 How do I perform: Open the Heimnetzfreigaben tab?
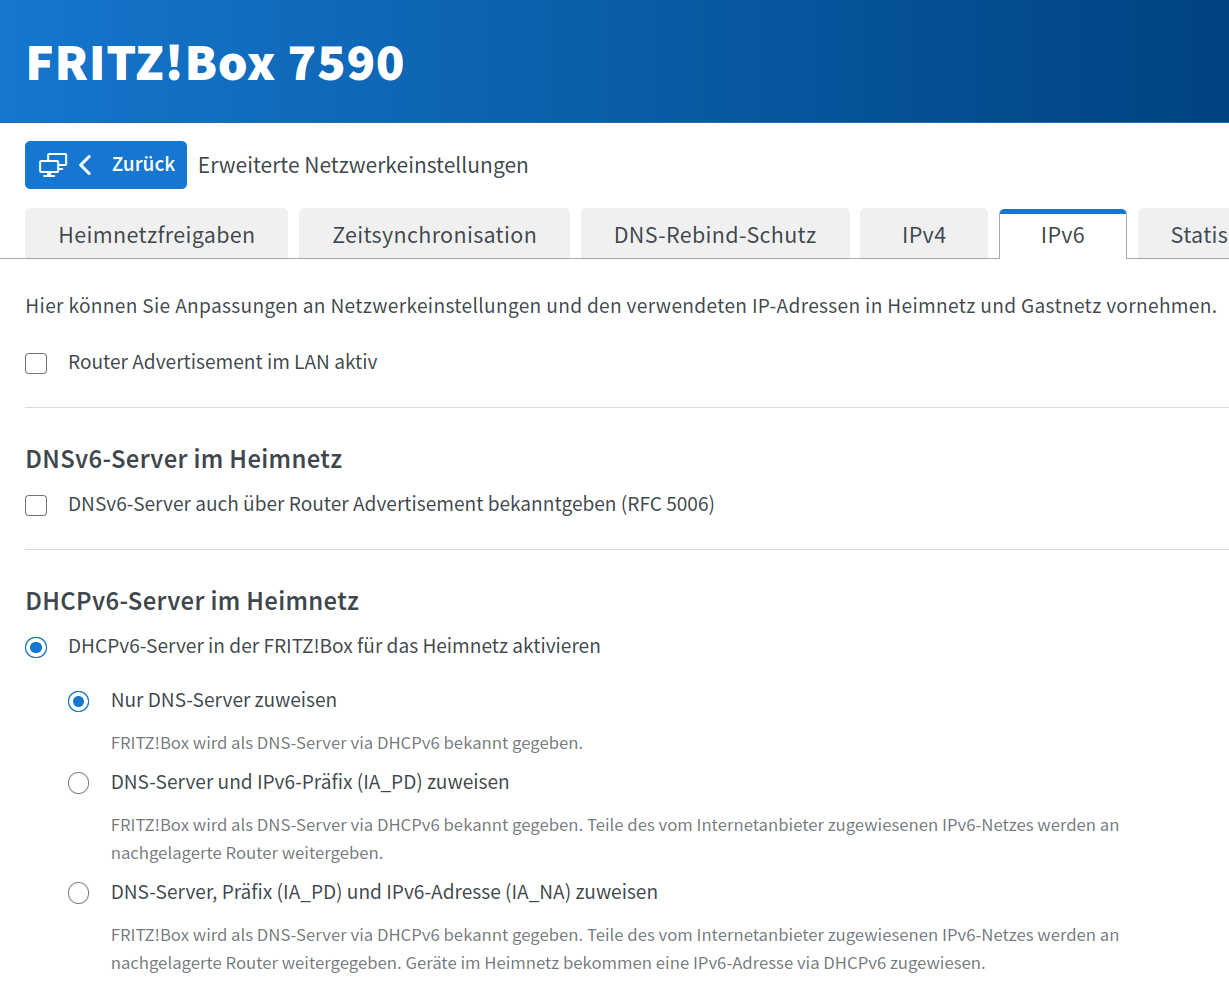click(156, 234)
